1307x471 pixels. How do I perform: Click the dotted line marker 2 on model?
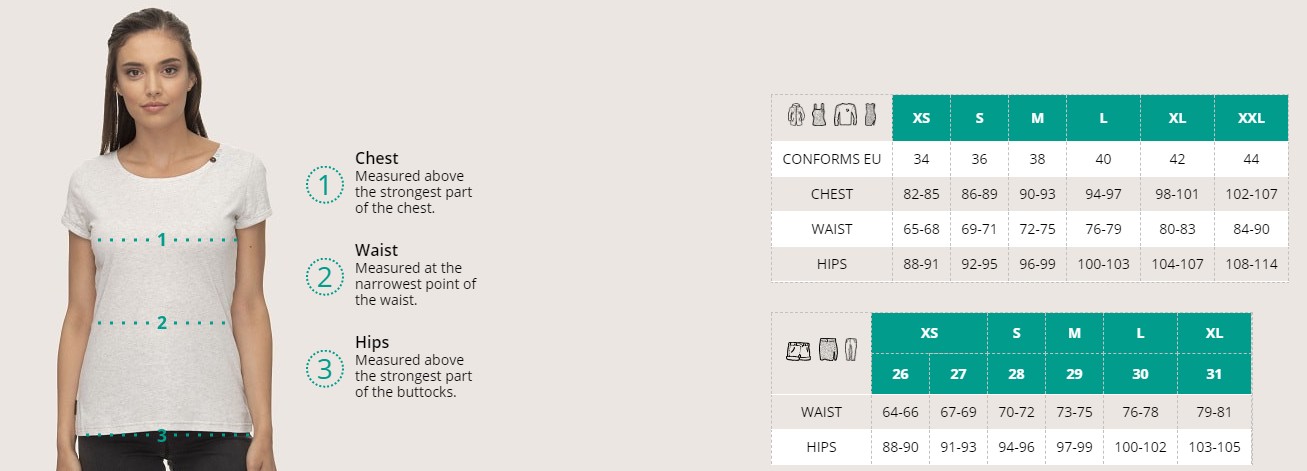162,323
